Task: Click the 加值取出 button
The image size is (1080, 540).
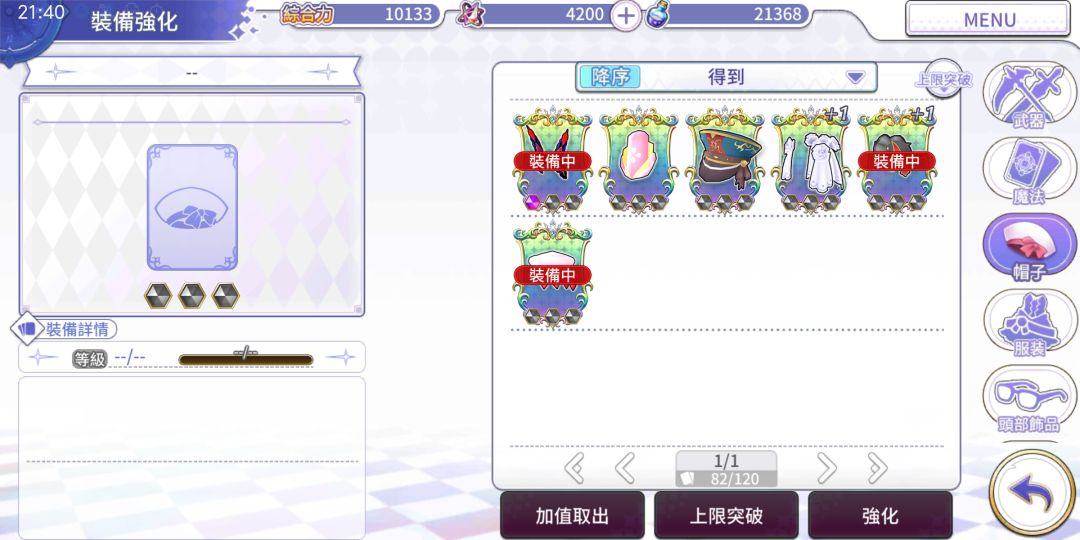Action: (572, 515)
